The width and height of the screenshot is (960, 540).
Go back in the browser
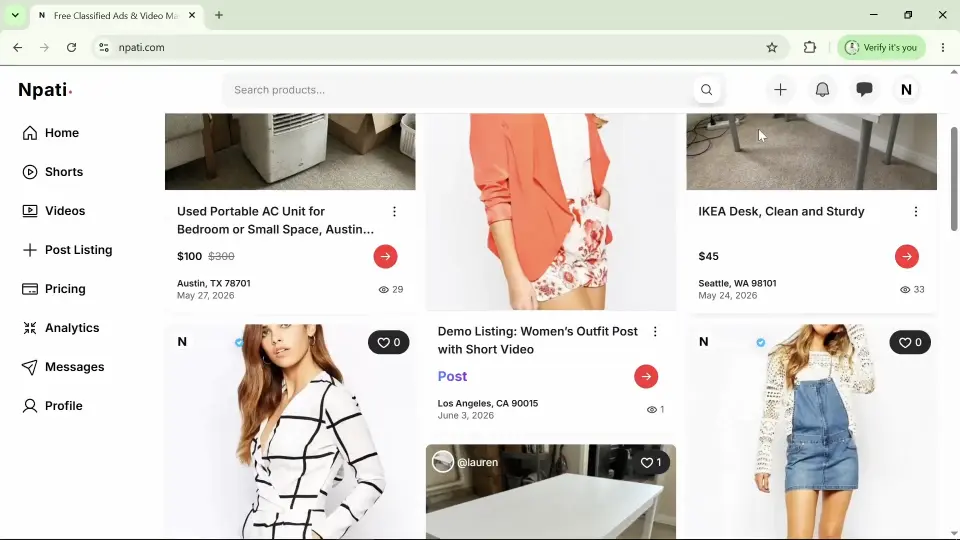[x=18, y=47]
